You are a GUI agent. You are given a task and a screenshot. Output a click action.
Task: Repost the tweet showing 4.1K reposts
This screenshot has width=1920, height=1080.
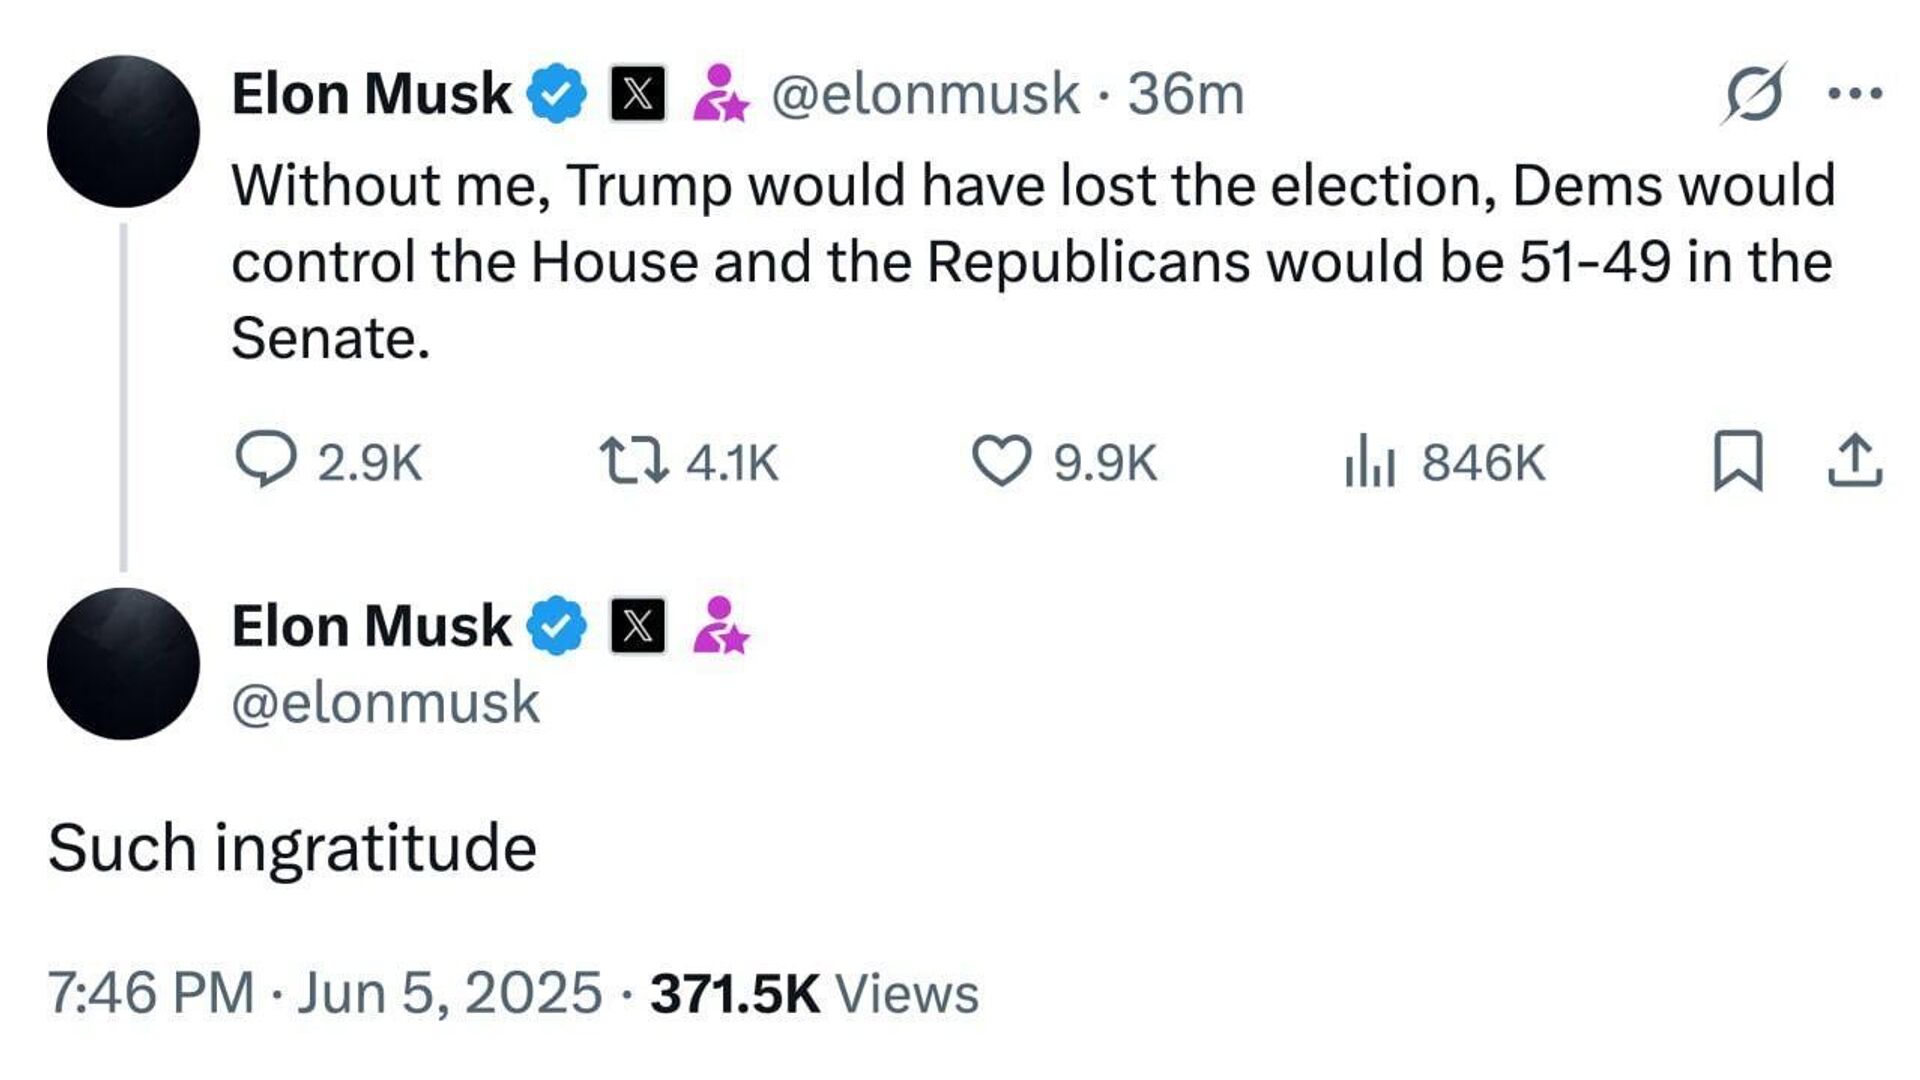pos(633,461)
